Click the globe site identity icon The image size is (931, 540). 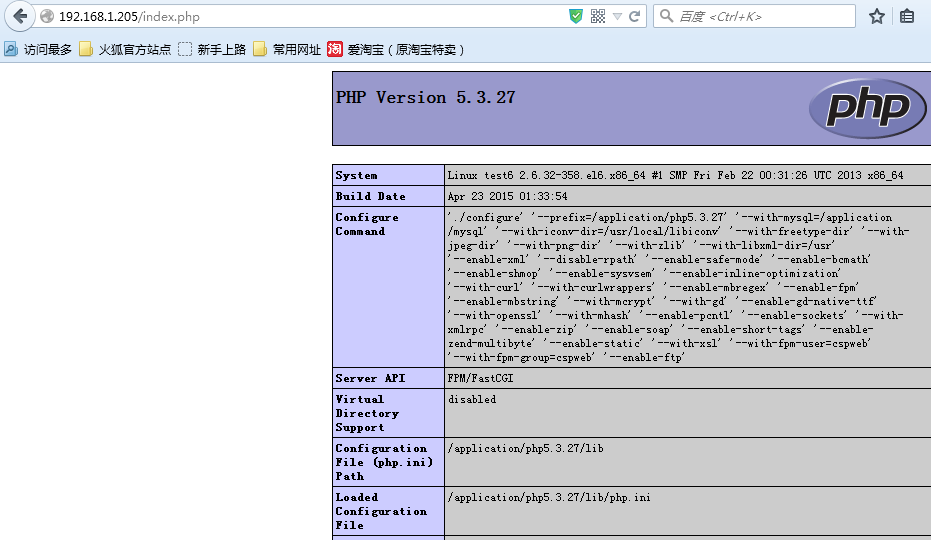[x=46, y=16]
